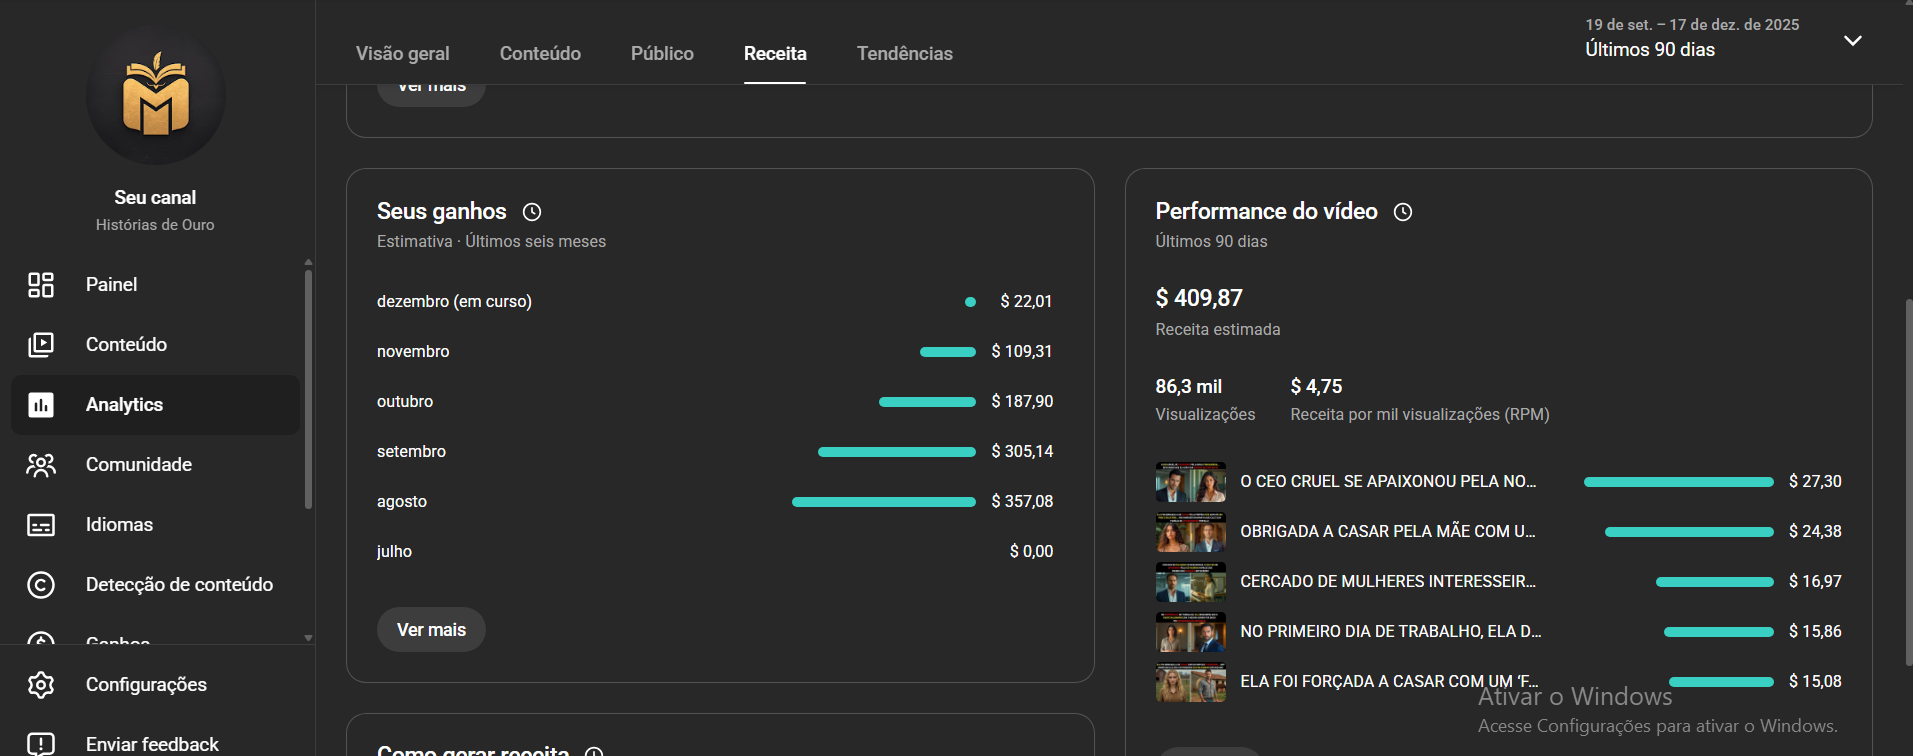Click clock icon beside Seus ganhos

tap(532, 212)
